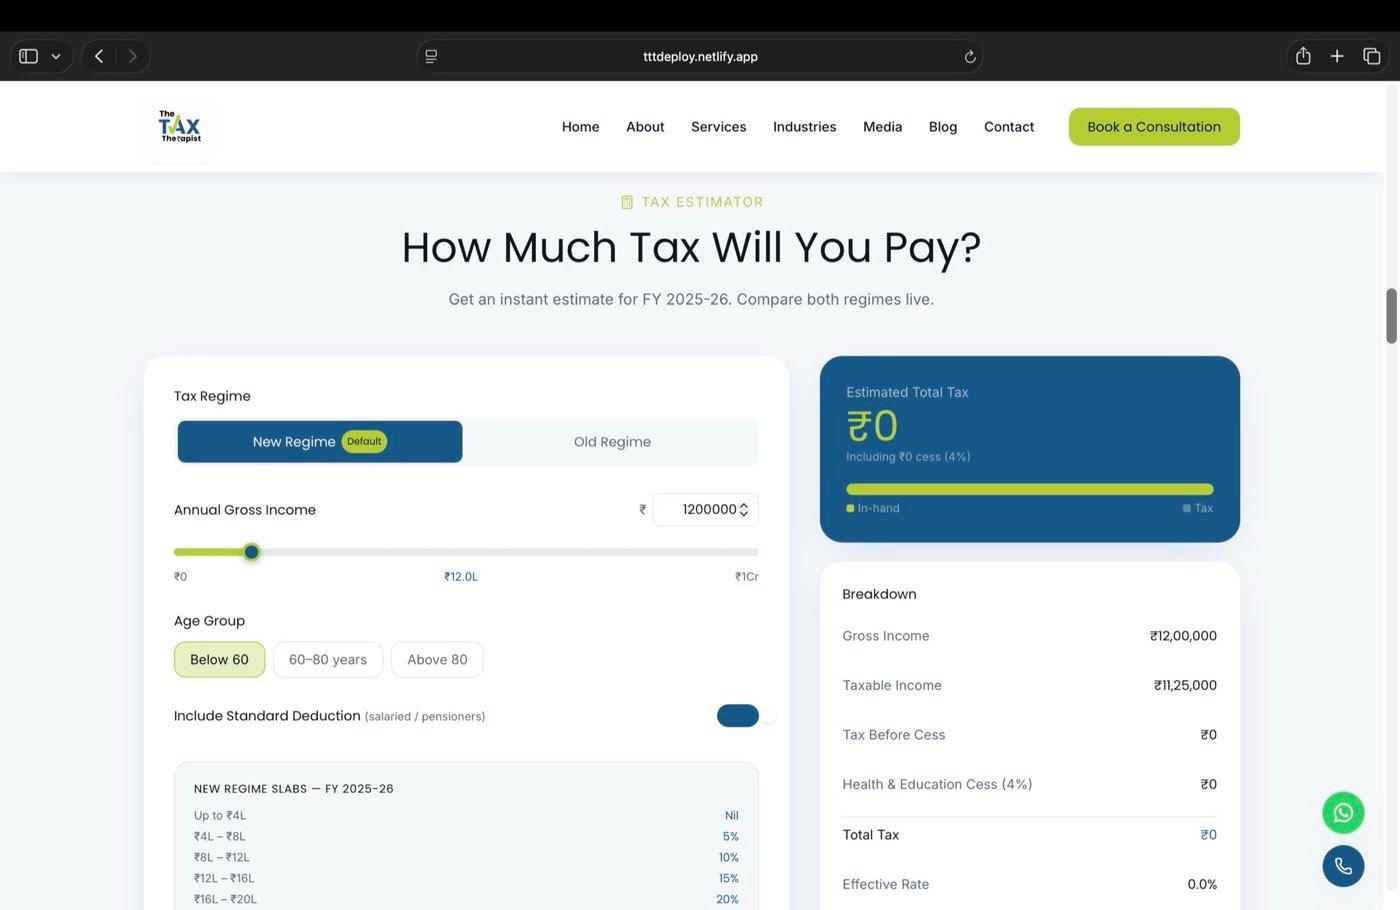Click the Default badge on New Regime

(364, 441)
